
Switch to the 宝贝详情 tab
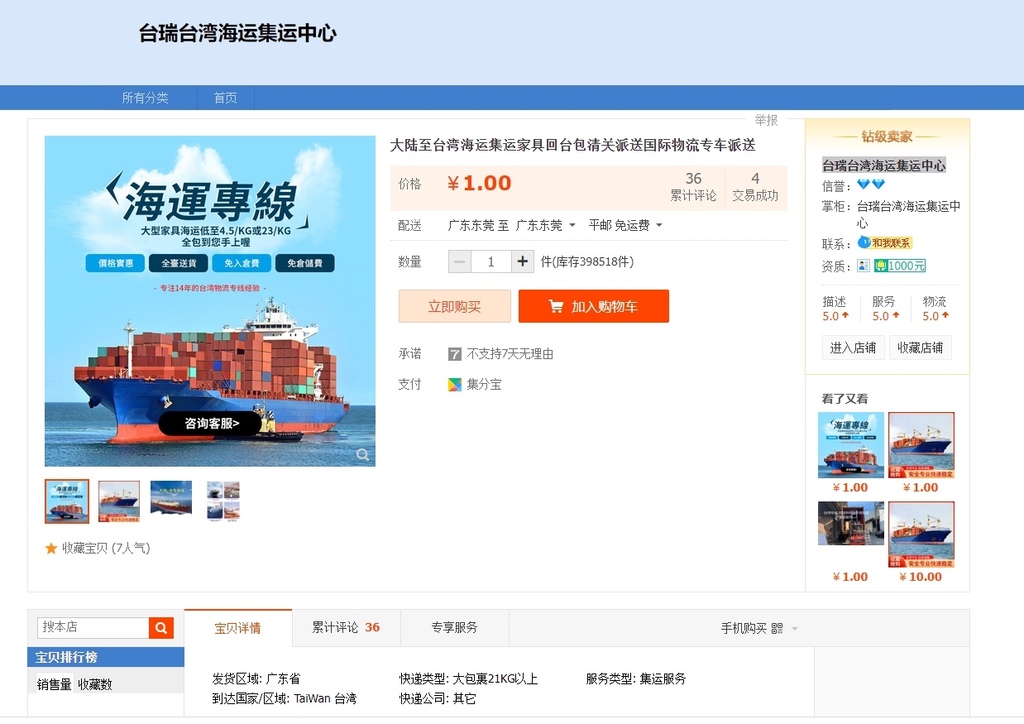(x=238, y=628)
